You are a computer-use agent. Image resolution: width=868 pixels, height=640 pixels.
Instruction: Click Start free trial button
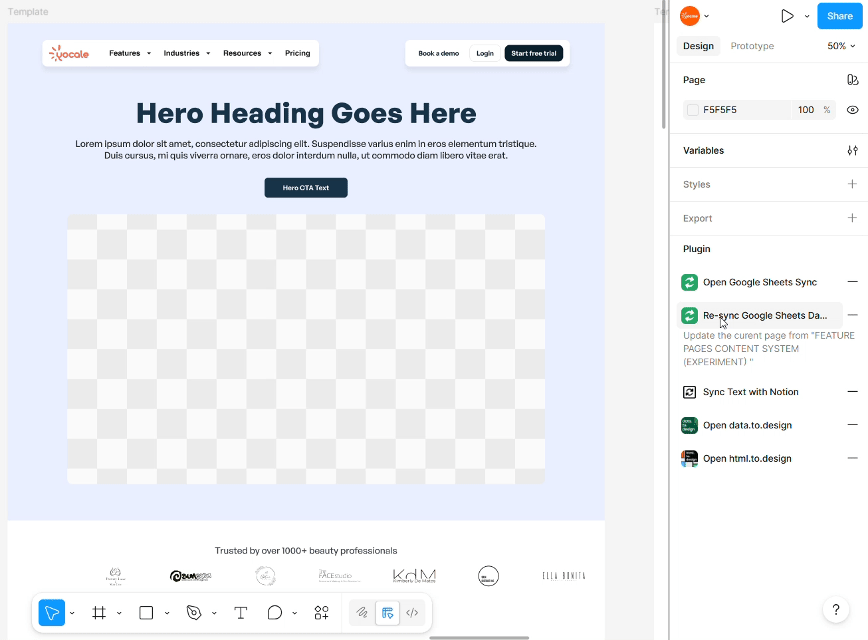point(534,53)
